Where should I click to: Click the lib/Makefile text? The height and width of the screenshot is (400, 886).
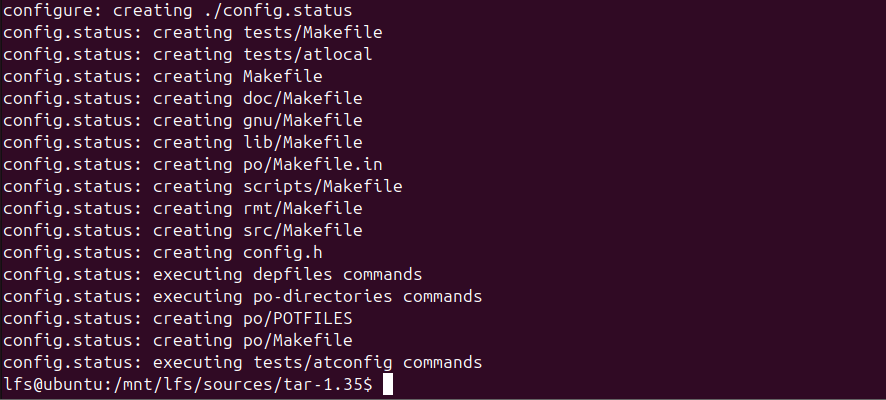click(x=302, y=142)
